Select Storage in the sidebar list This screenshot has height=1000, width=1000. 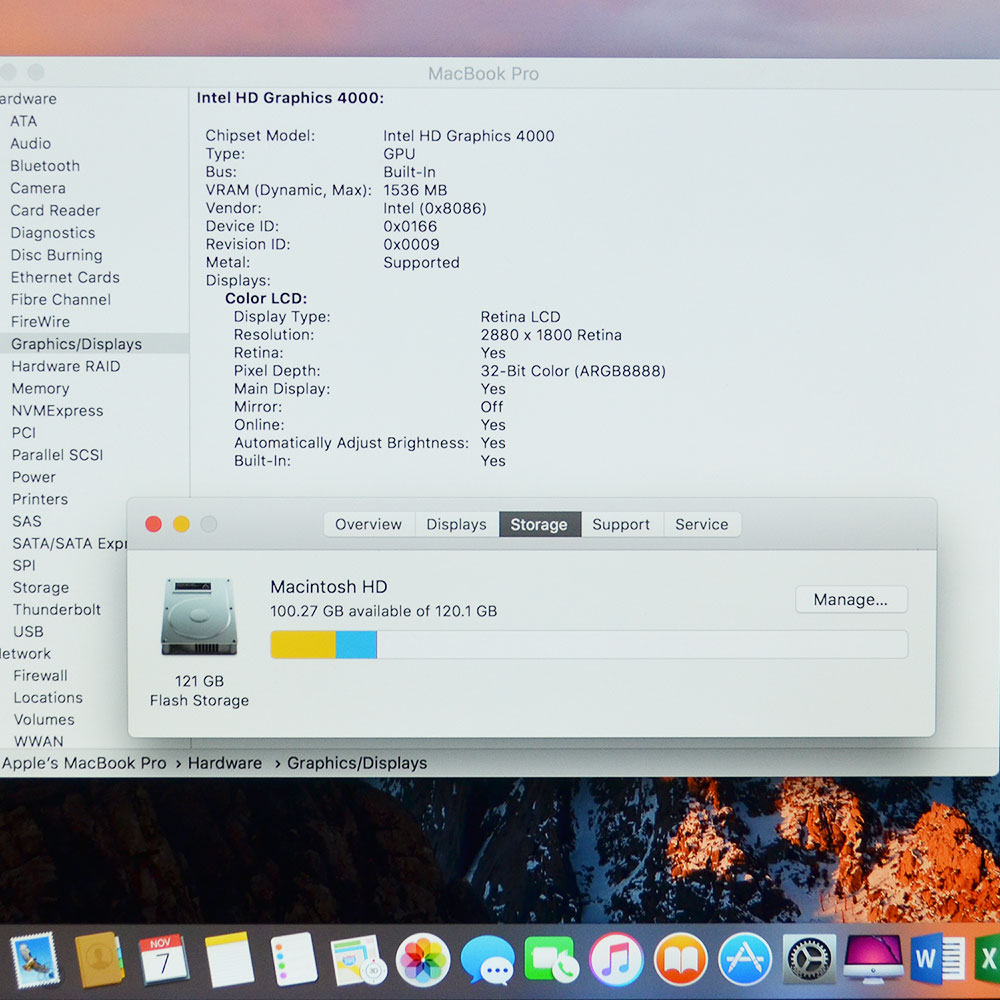click(x=41, y=588)
